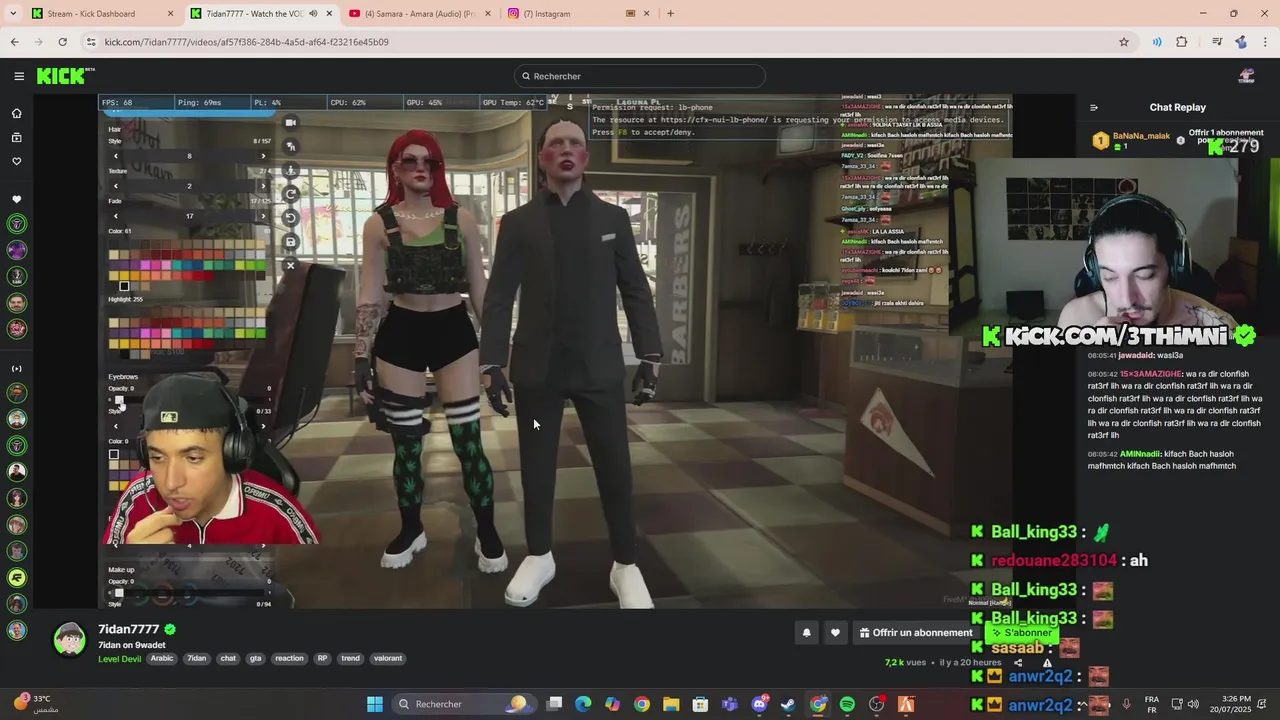Mute the 7idan7777 tab audio icon
Screen dimensions: 1280x720
pyautogui.click(x=313, y=14)
